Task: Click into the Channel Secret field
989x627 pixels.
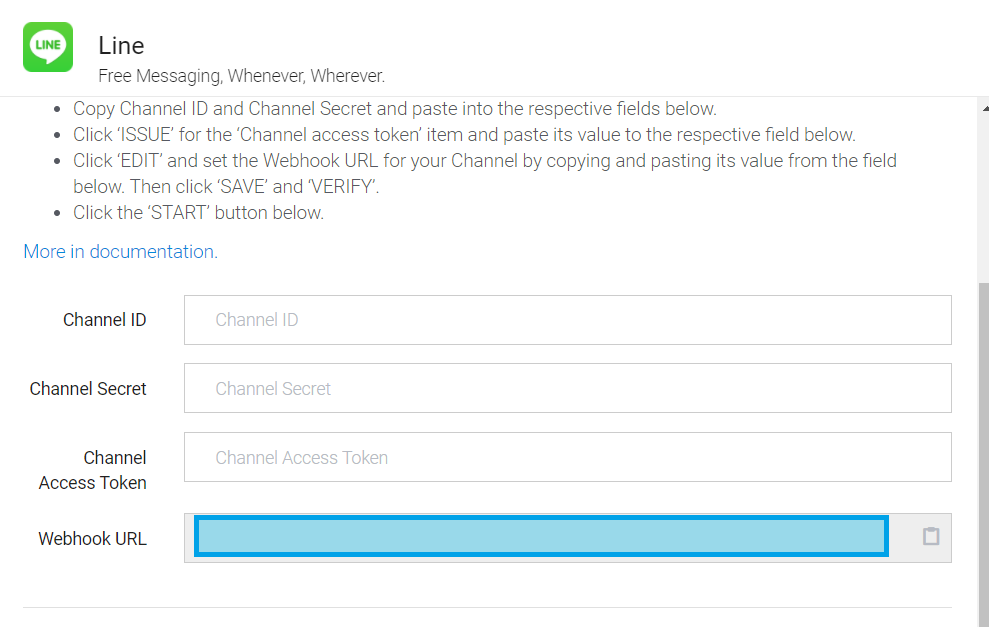Action: point(567,388)
